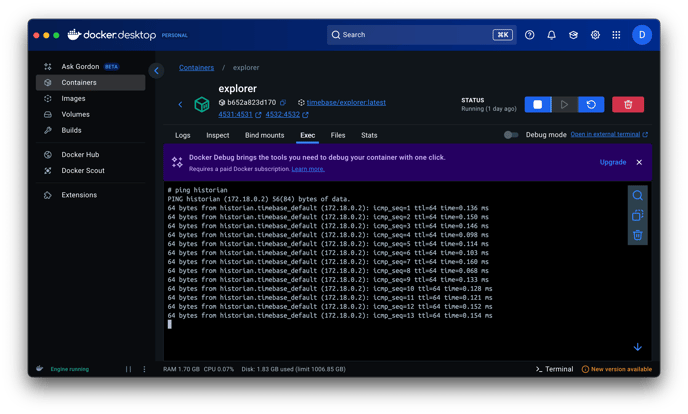Switch to the Logs tab
Image resolution: width=688 pixels, height=414 pixels.
point(182,135)
